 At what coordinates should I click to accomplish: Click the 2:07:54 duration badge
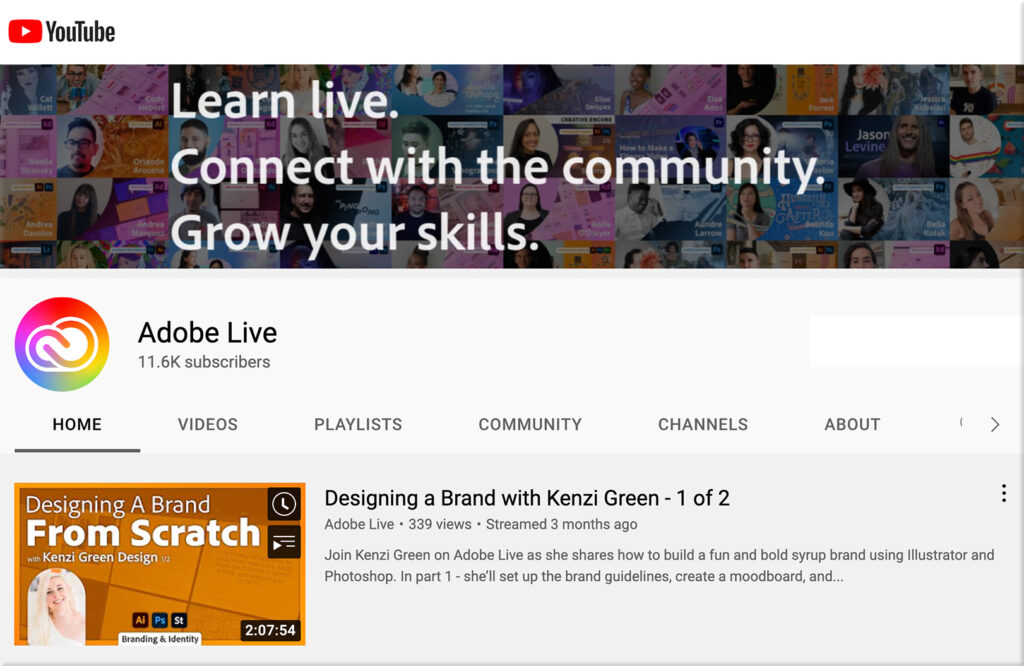click(270, 630)
